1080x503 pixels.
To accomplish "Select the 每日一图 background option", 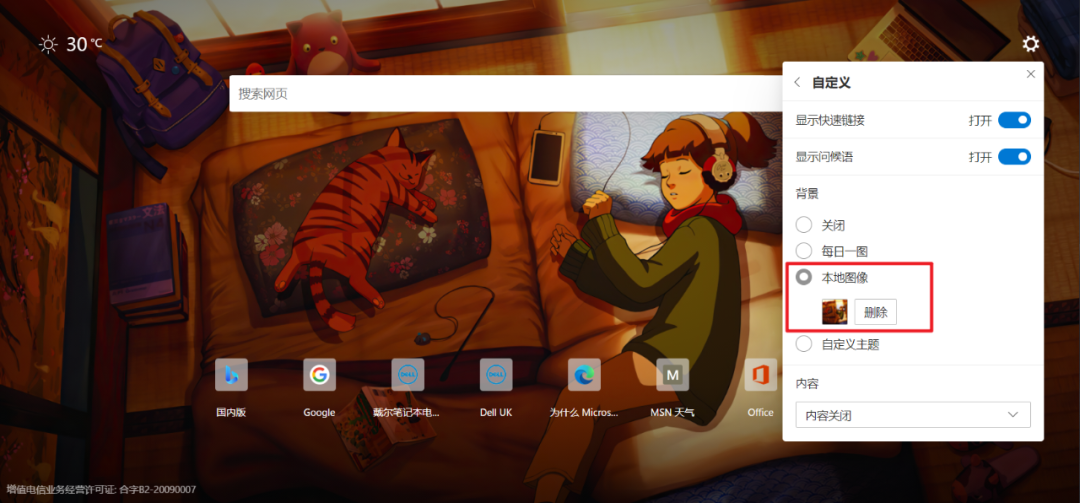I will click(x=804, y=251).
